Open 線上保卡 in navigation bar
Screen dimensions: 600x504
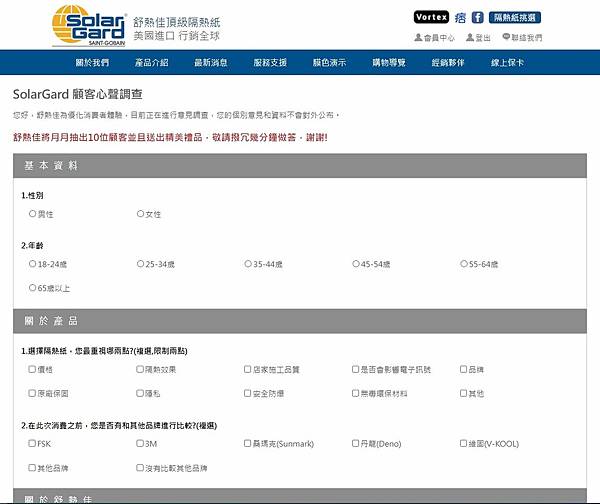coord(507,62)
